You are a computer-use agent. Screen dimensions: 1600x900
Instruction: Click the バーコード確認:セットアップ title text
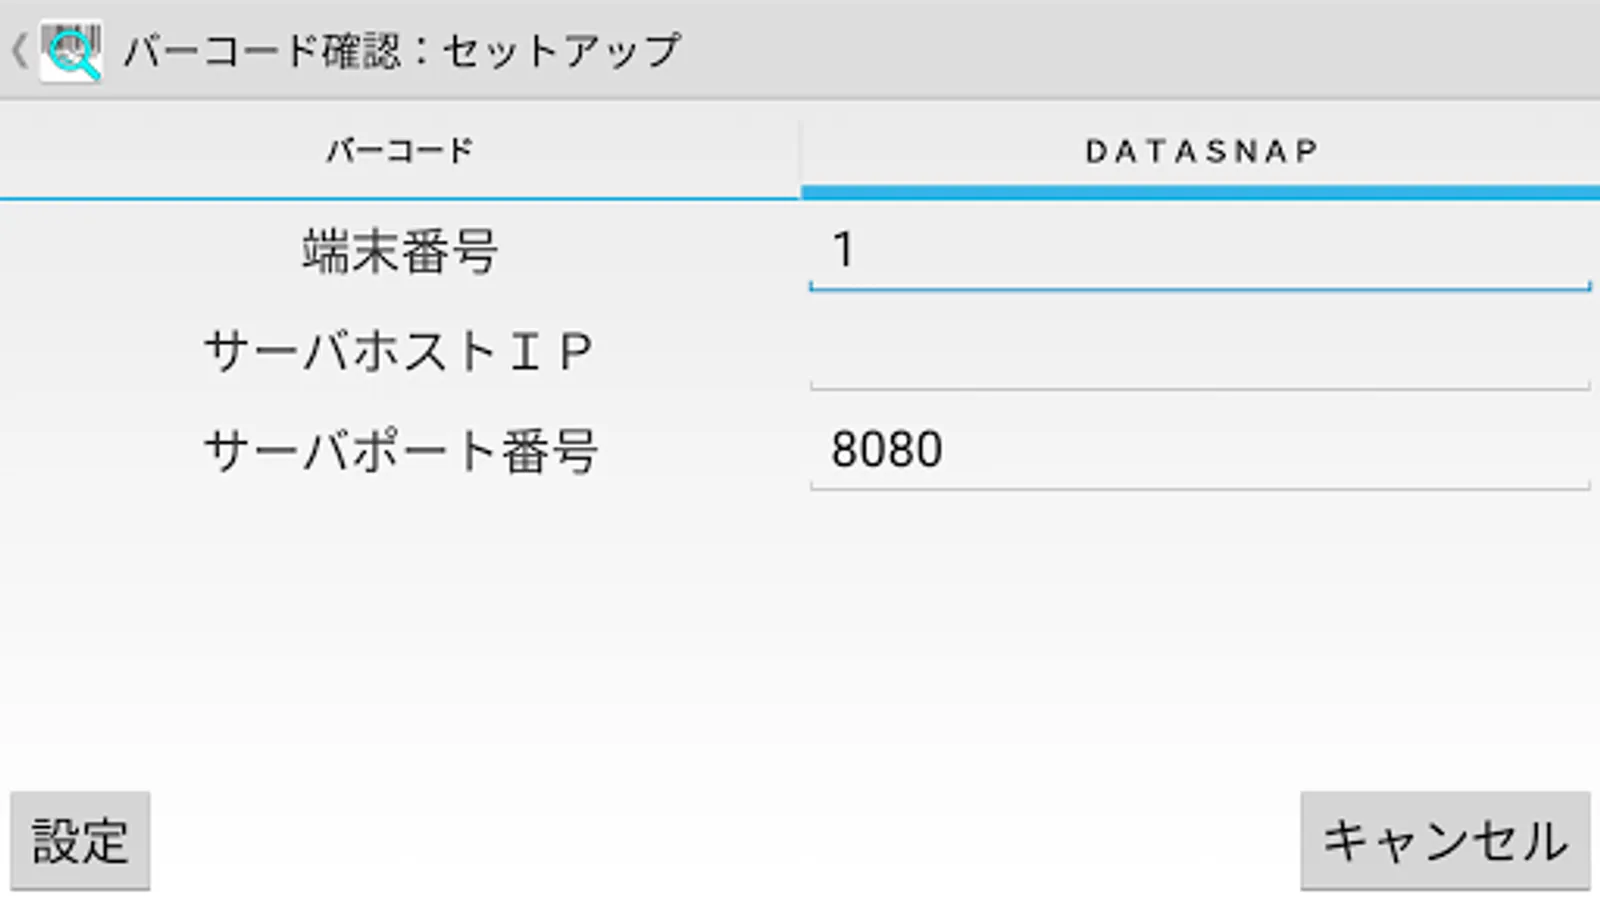(x=402, y=50)
